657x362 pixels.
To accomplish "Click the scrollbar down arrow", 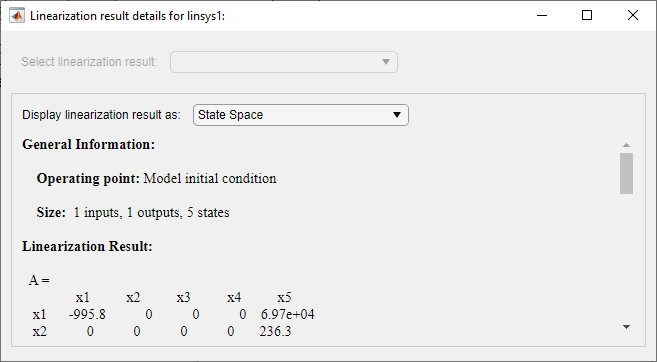I will (626, 327).
